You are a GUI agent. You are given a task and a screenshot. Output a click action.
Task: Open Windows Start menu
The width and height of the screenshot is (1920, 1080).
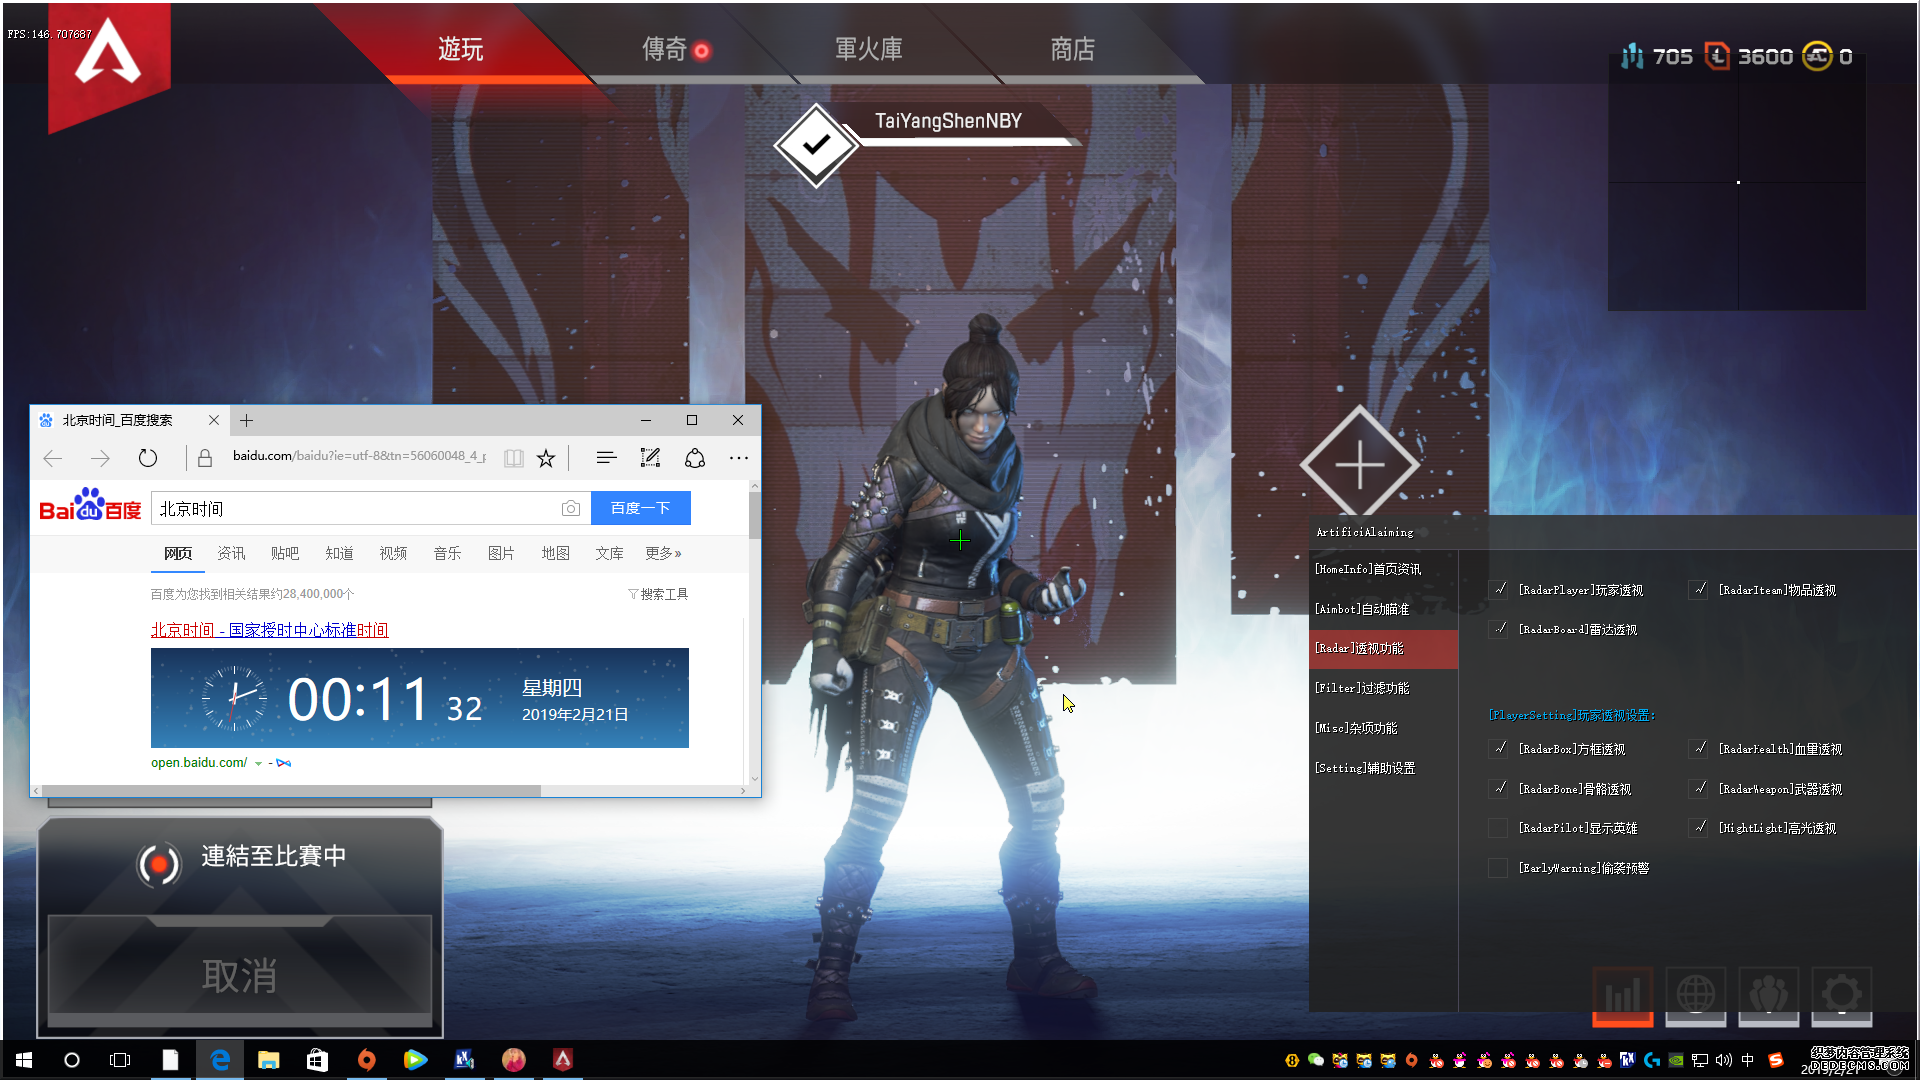pos(24,1060)
